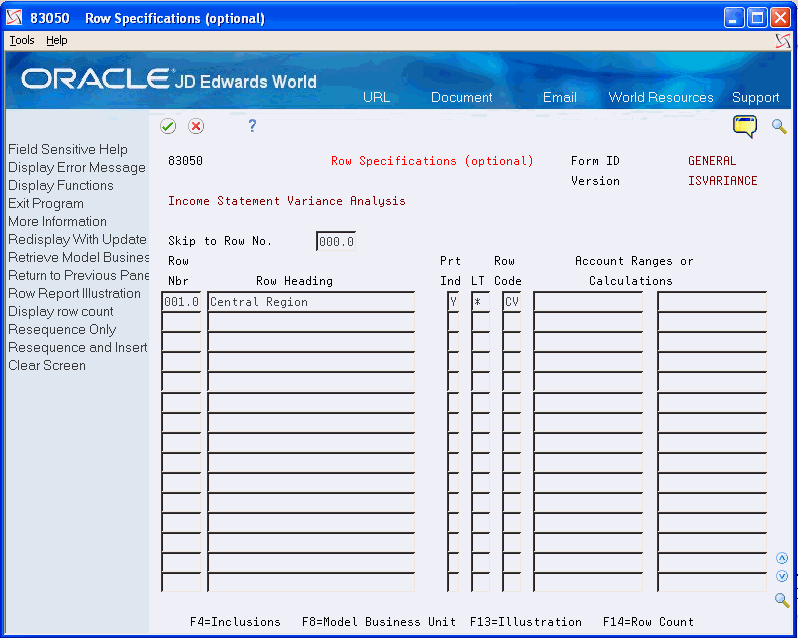Click Row Code field containing CV

tap(511, 302)
